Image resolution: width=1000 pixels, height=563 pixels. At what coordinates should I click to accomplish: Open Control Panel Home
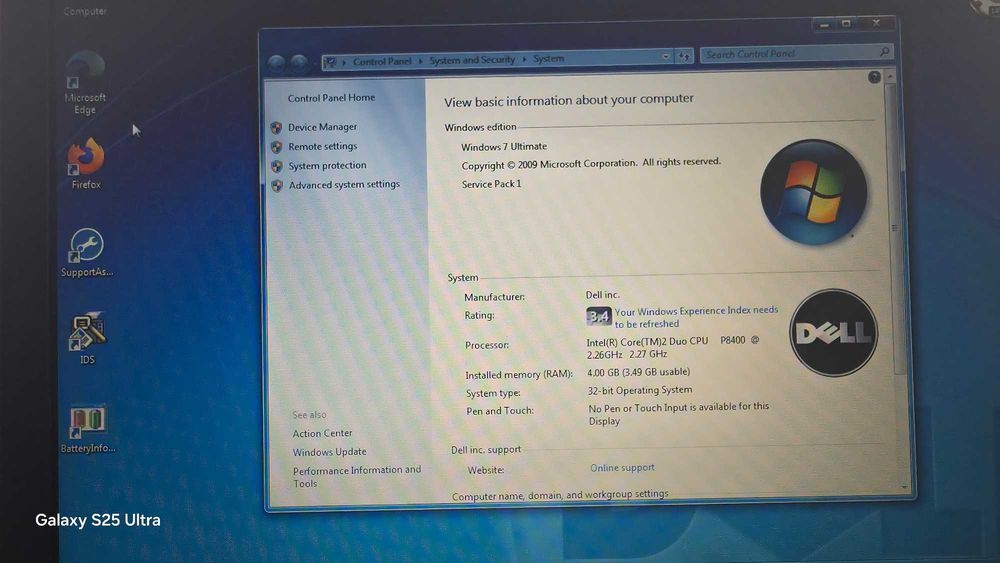click(x=331, y=98)
